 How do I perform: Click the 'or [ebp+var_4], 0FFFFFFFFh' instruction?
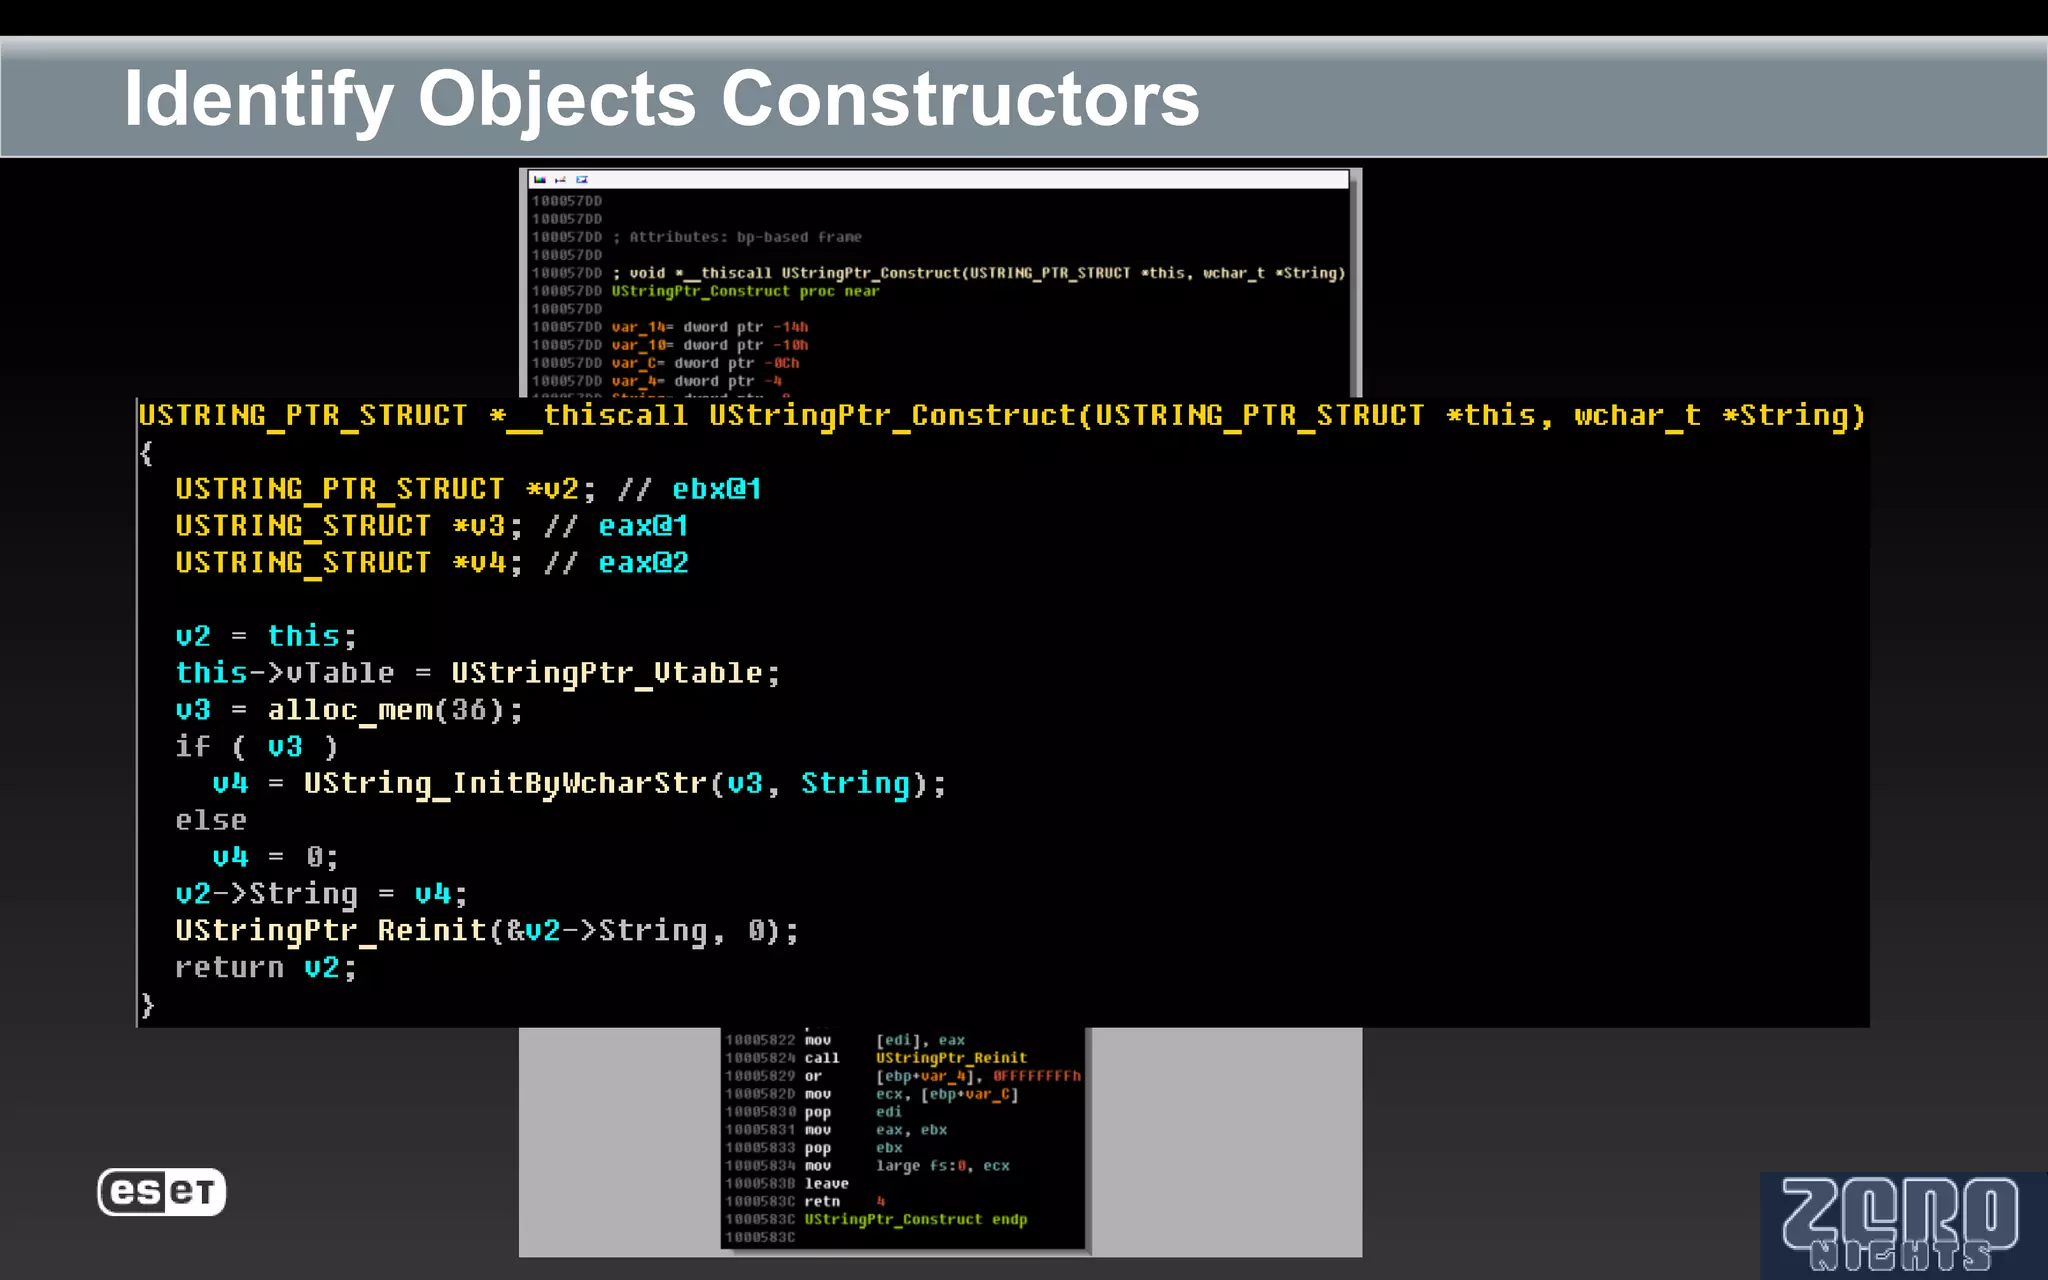point(943,1076)
